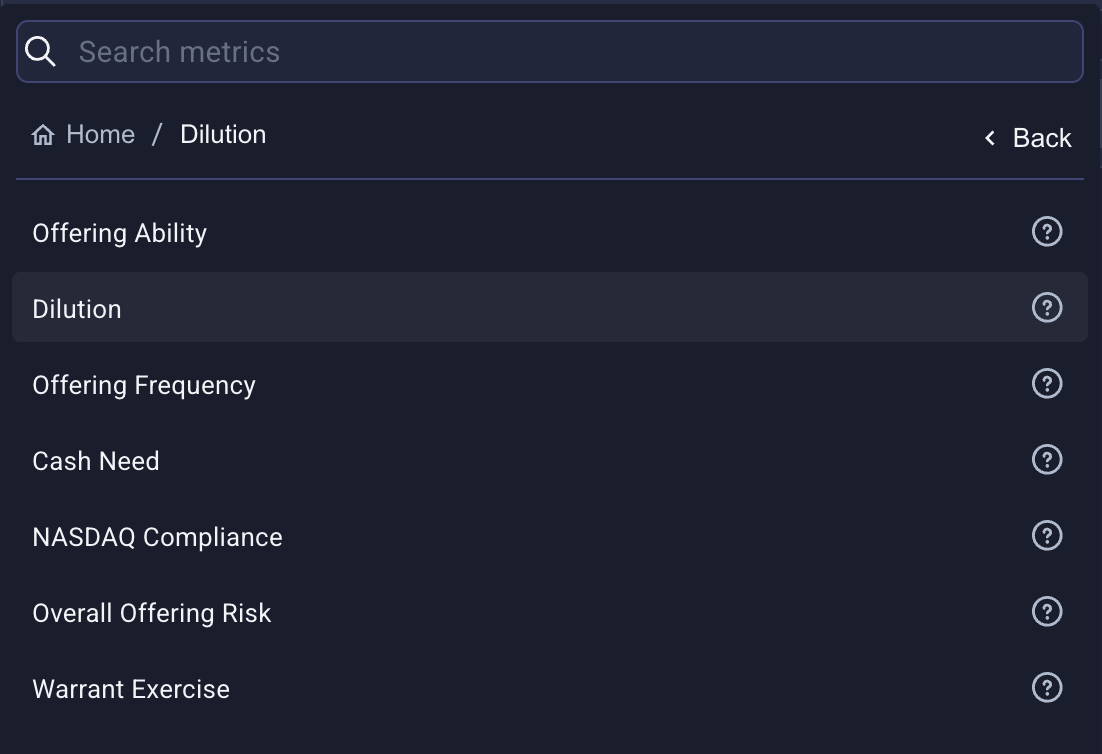Select NASDAQ Compliance from the list

point(157,537)
